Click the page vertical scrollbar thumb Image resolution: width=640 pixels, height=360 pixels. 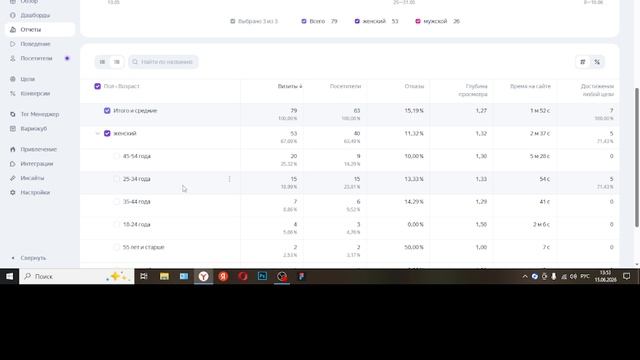[636, 157]
